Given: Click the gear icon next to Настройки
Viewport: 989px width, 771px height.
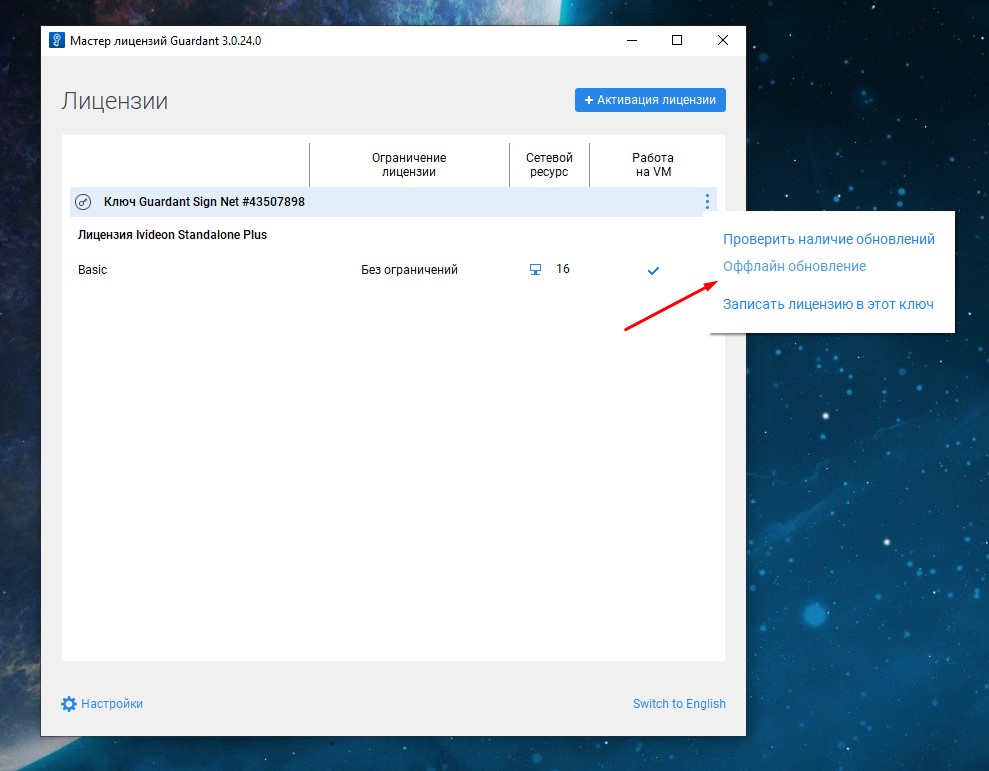Looking at the screenshot, I should click(69, 703).
